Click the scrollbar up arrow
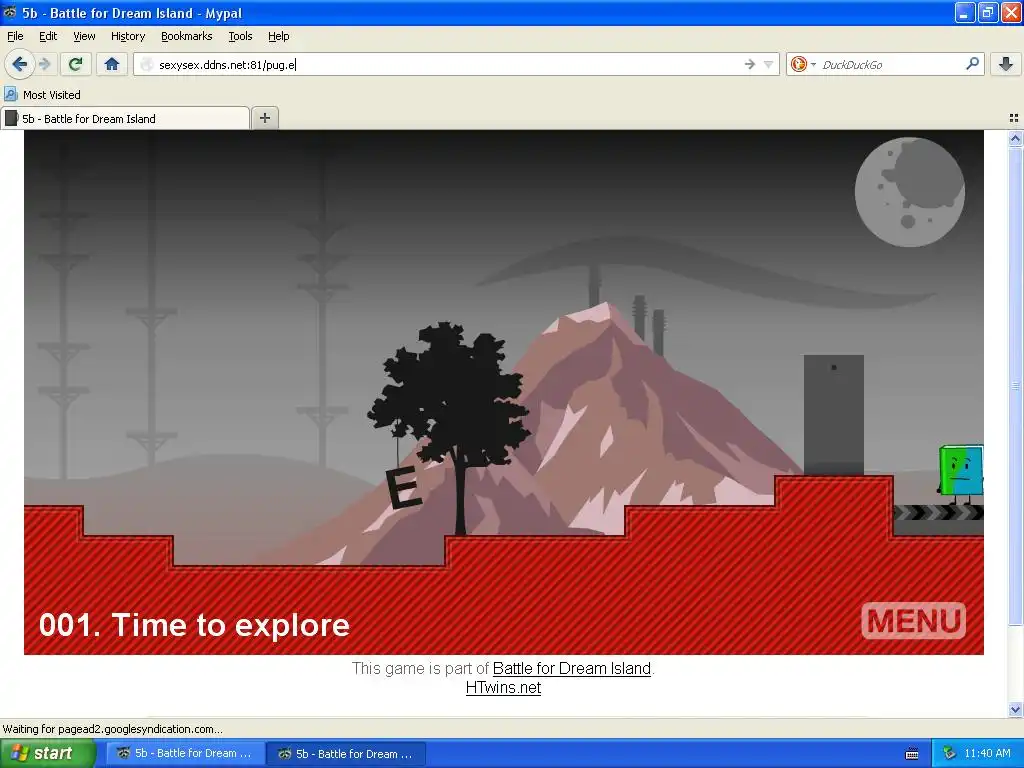1024x768 pixels. point(1015,138)
